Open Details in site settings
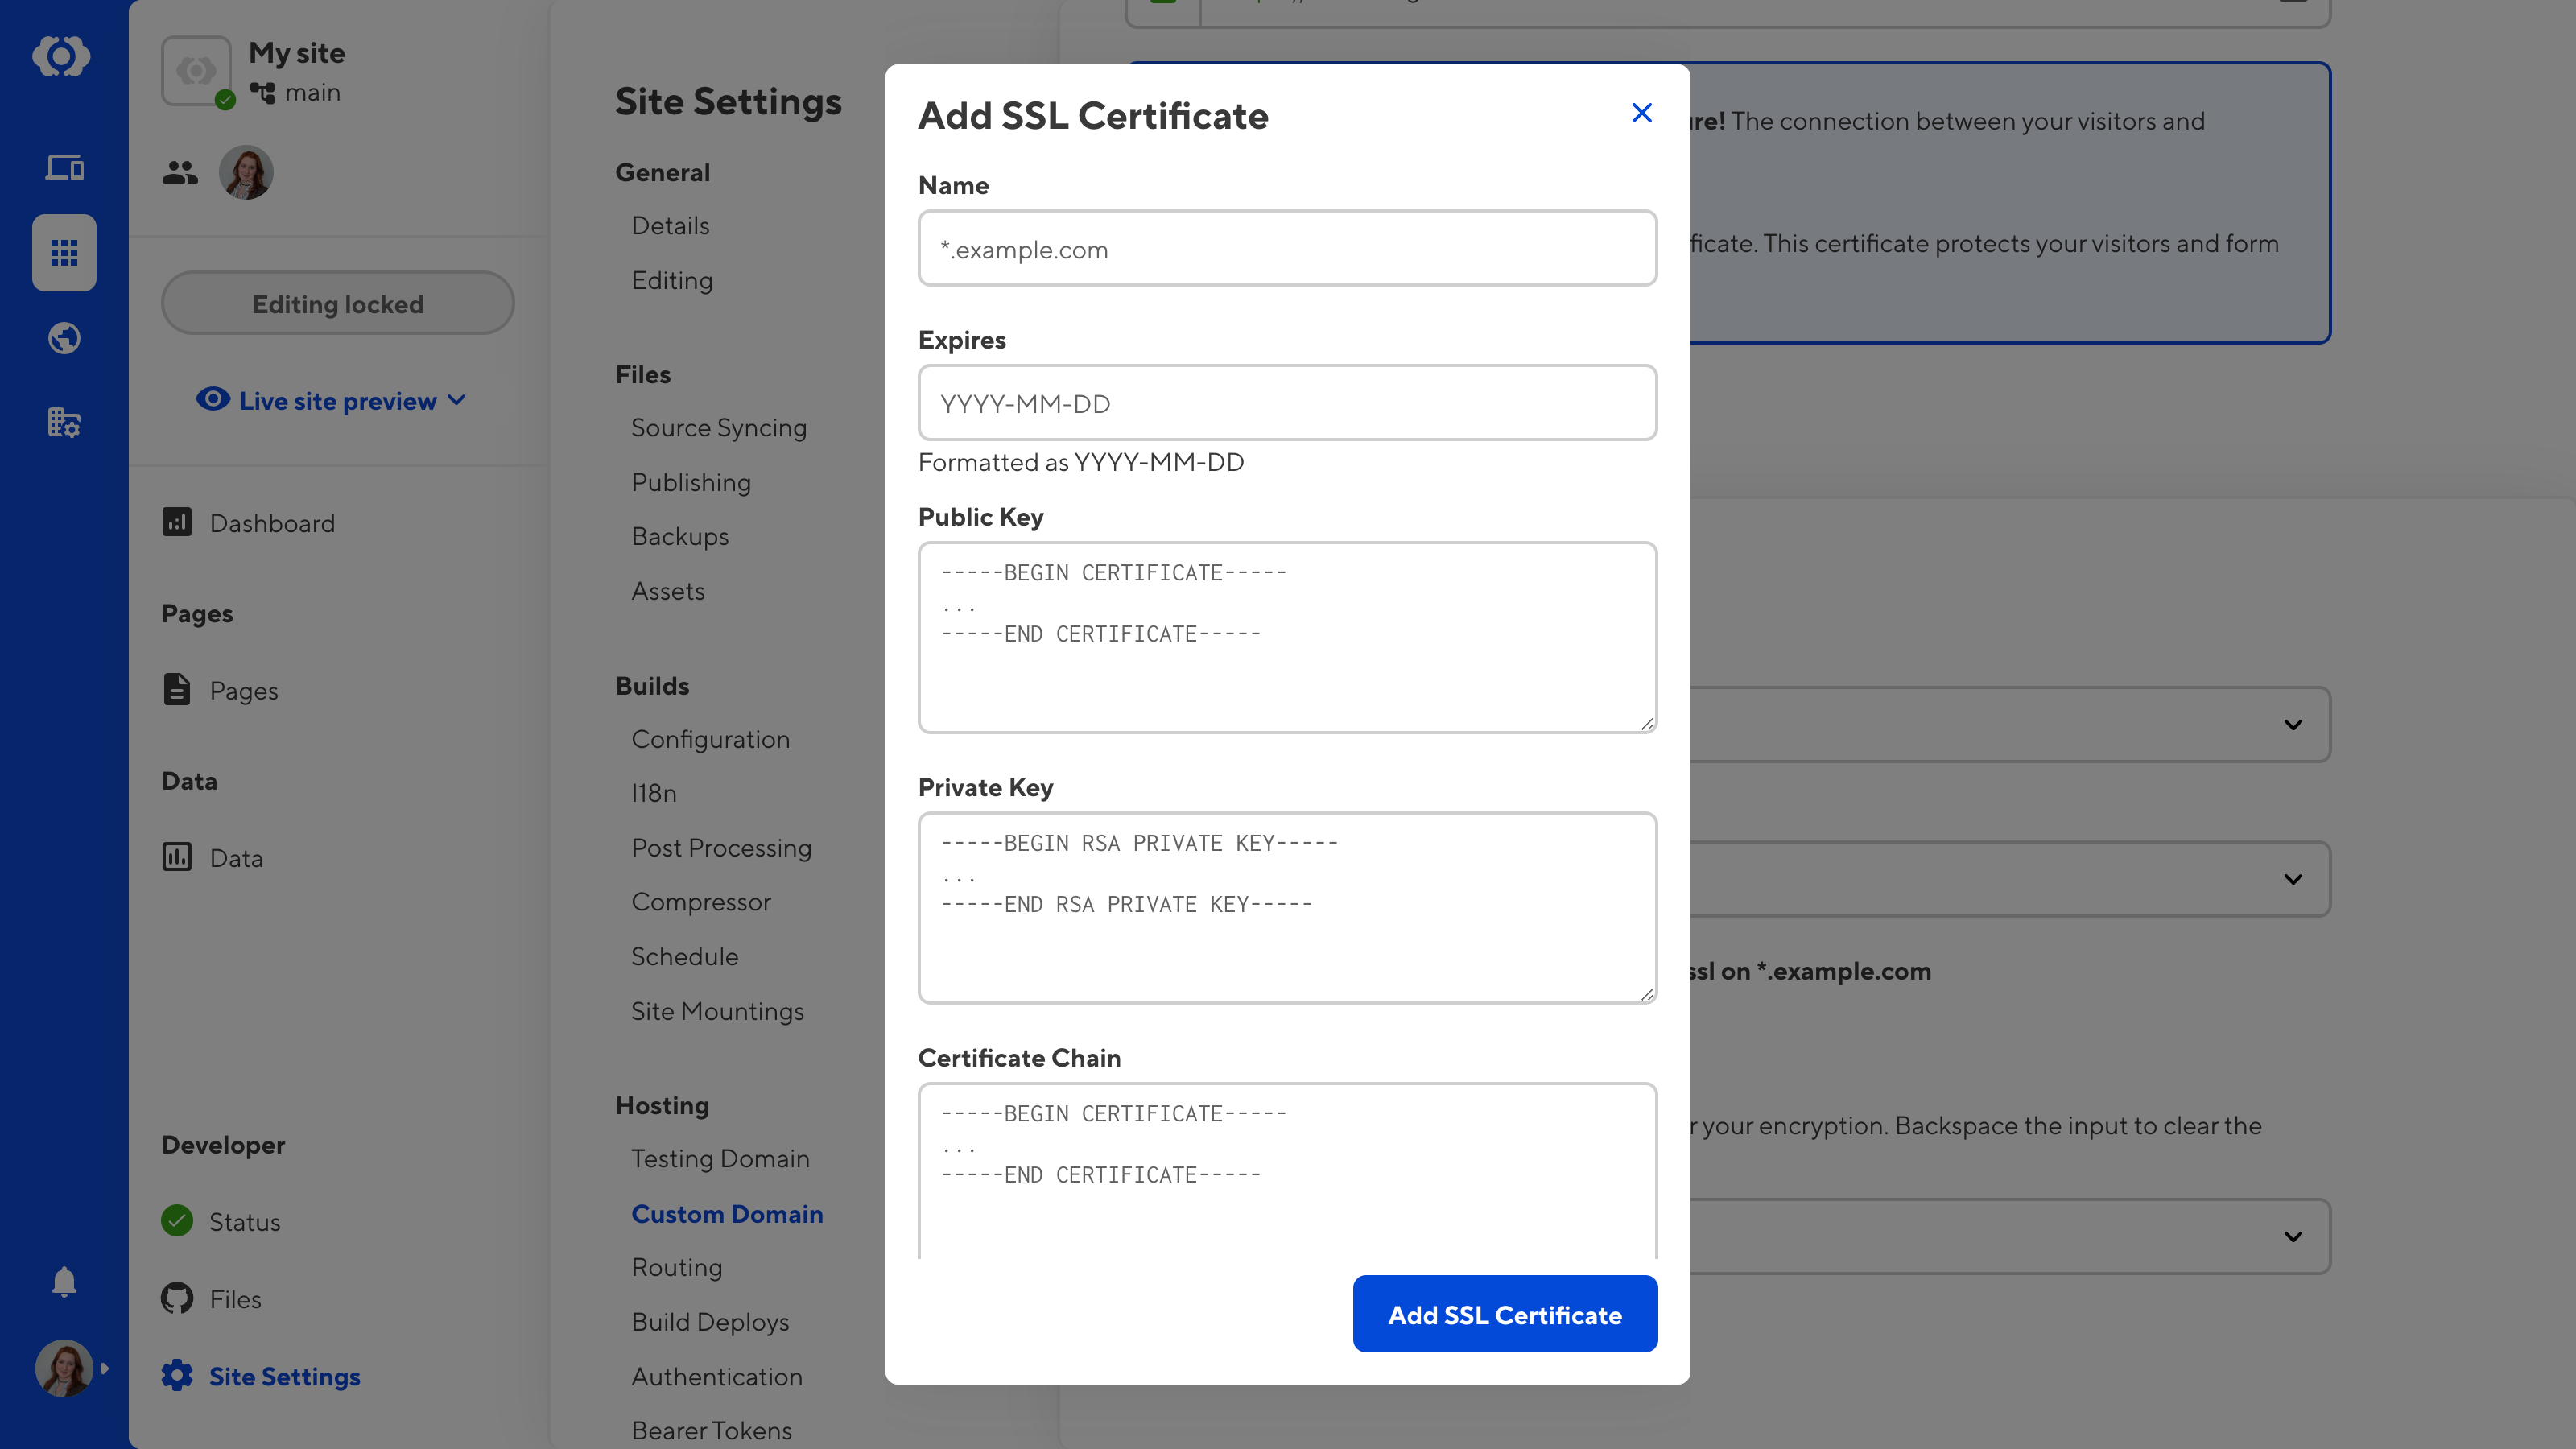Viewport: 2576px width, 1449px height. tap(670, 226)
